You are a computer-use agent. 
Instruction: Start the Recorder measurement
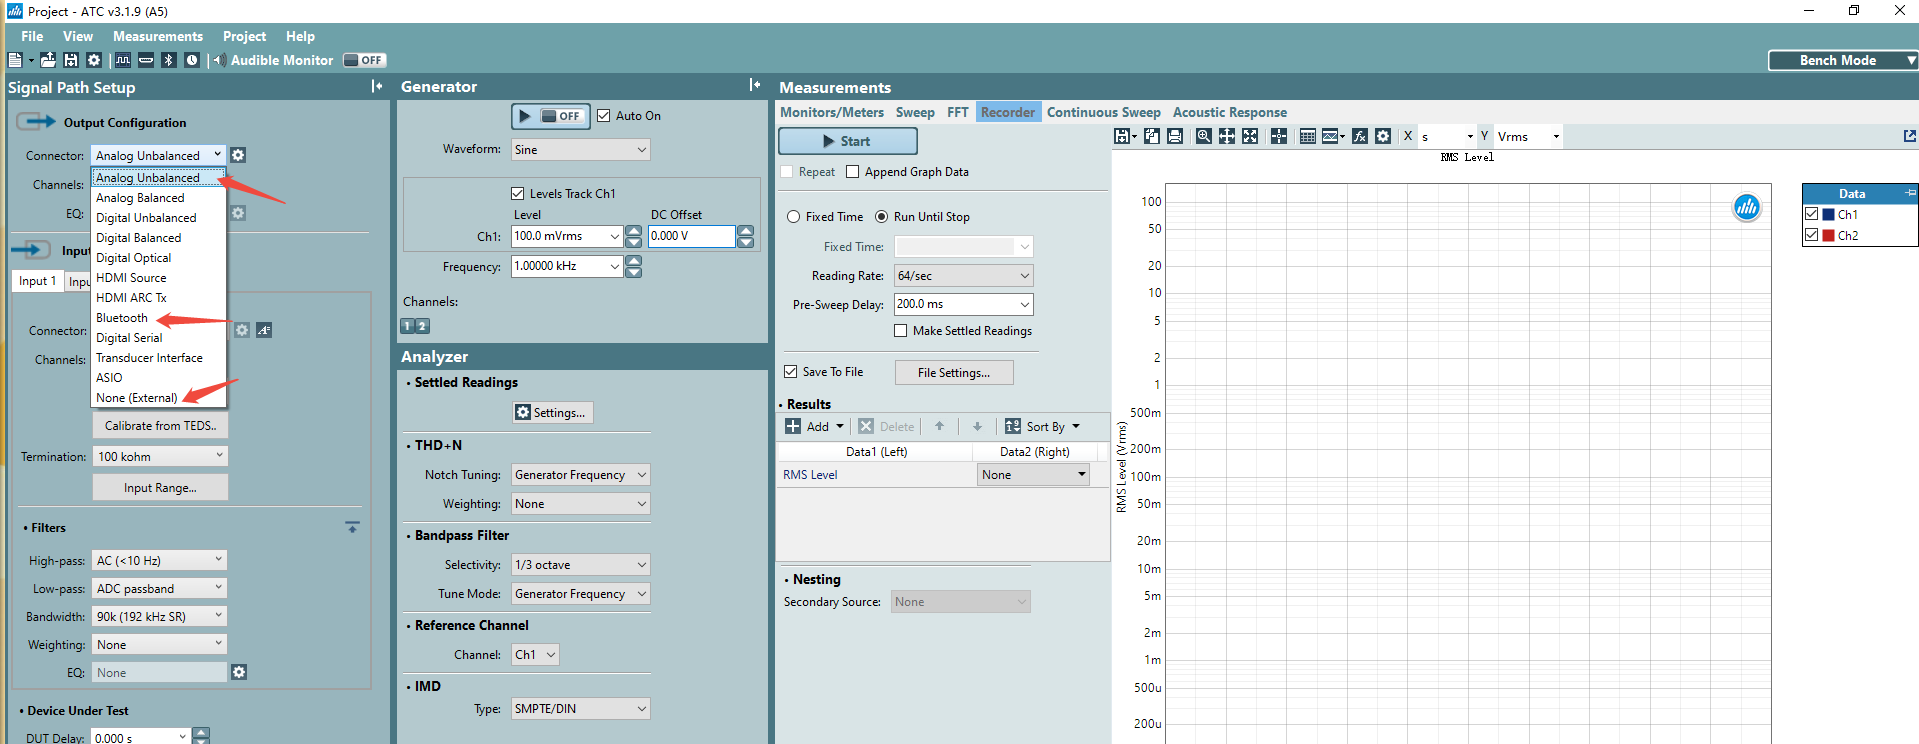[x=847, y=141]
